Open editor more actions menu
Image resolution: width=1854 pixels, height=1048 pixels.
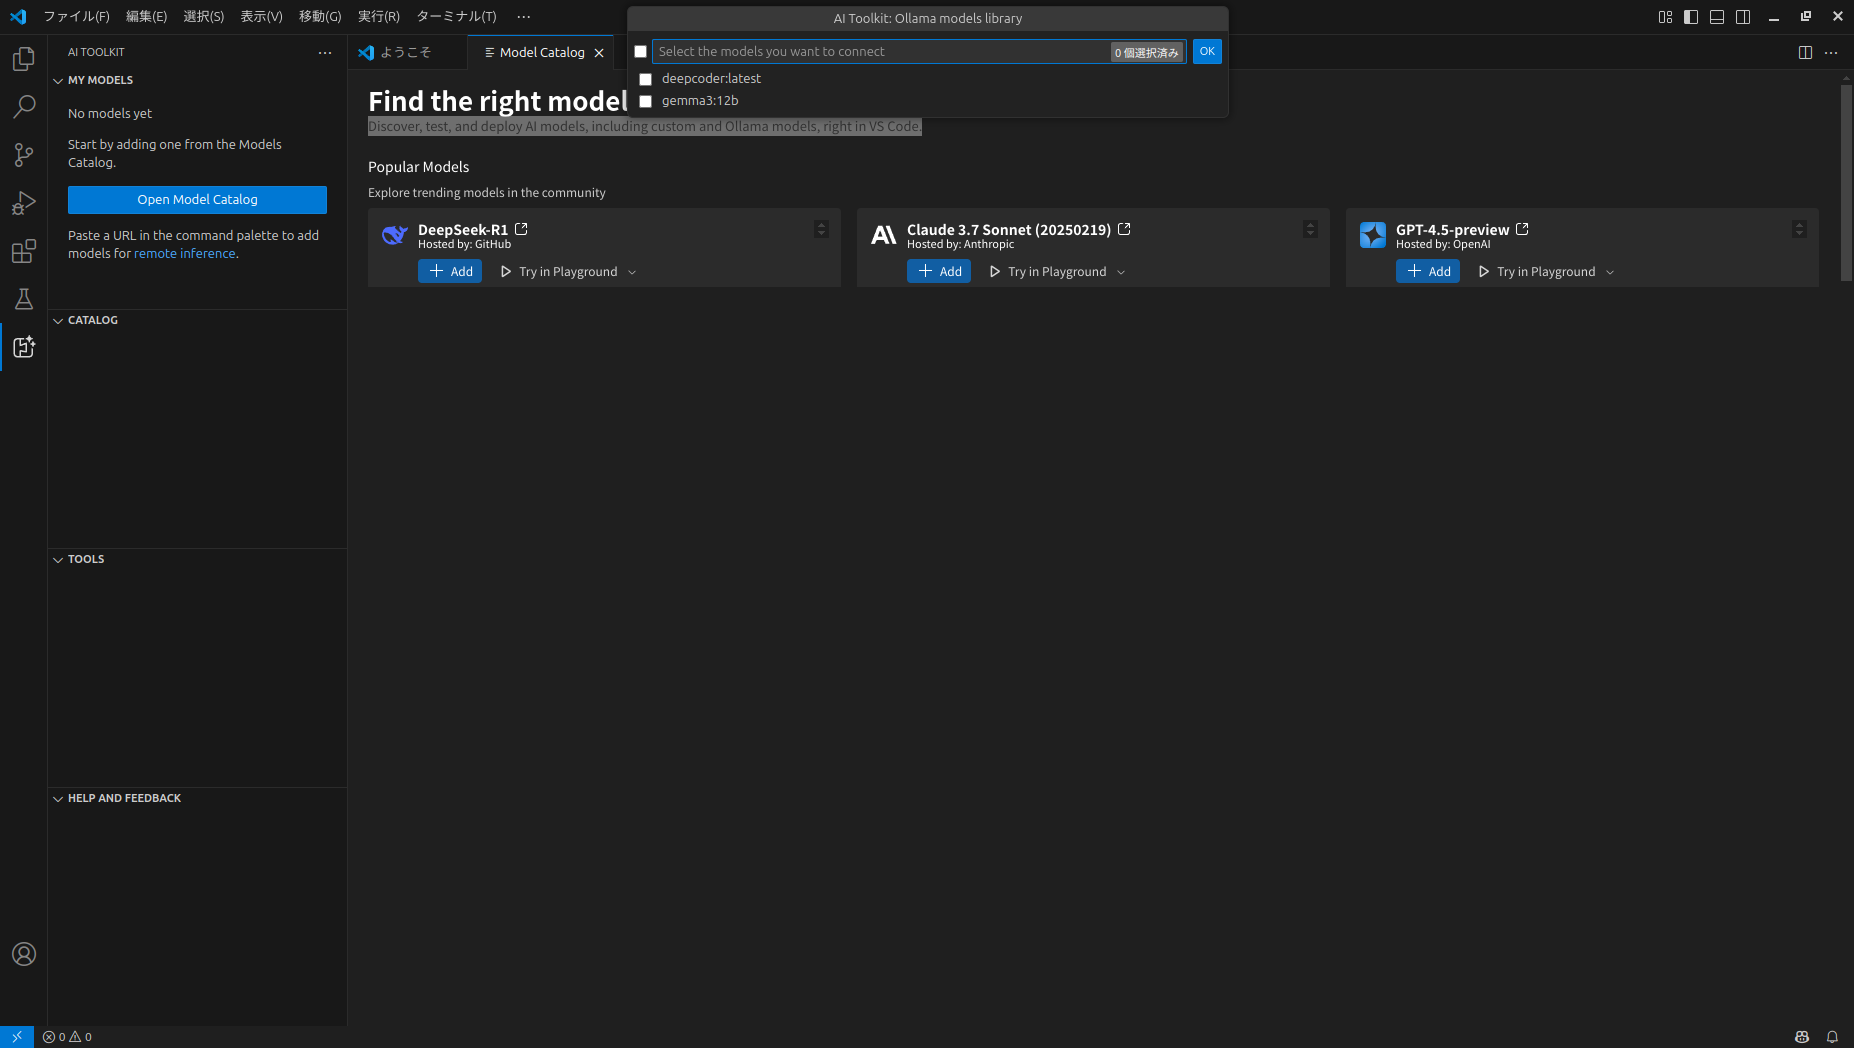point(1831,52)
